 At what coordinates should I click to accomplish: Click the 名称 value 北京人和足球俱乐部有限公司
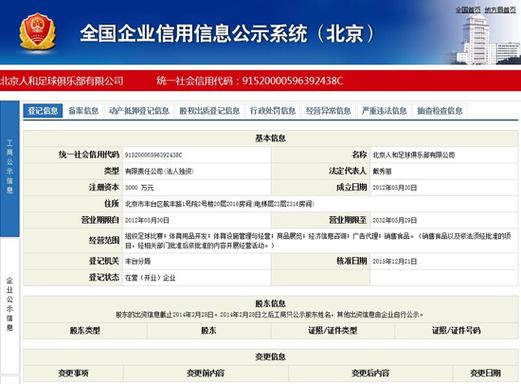(x=414, y=155)
